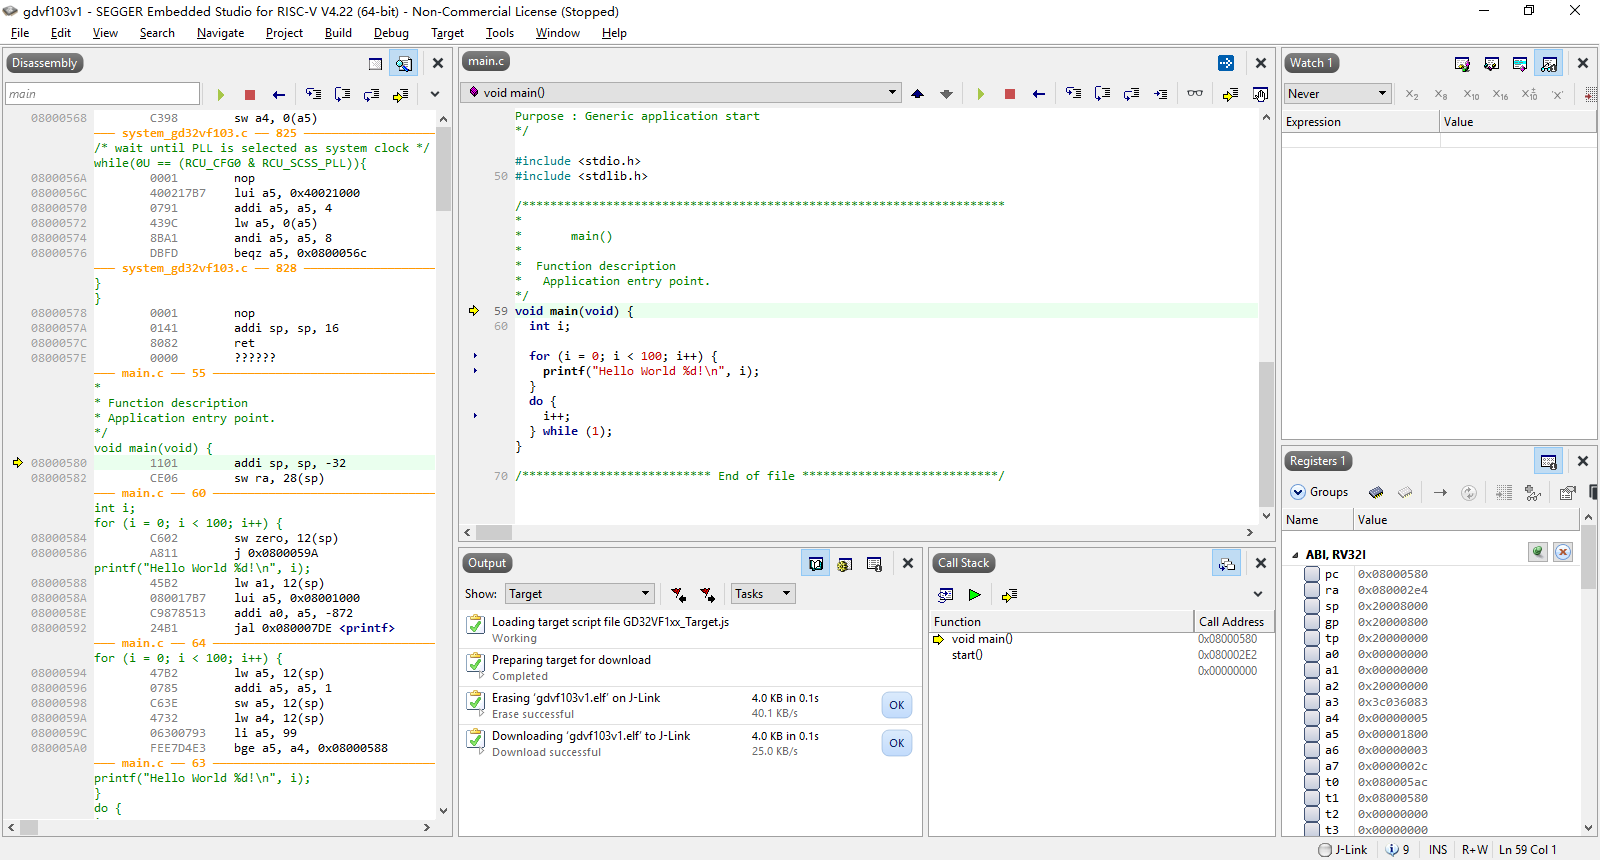1600x860 pixels.
Task: Click glasses quick-watch icon in editor toolbar
Action: point(1195,93)
